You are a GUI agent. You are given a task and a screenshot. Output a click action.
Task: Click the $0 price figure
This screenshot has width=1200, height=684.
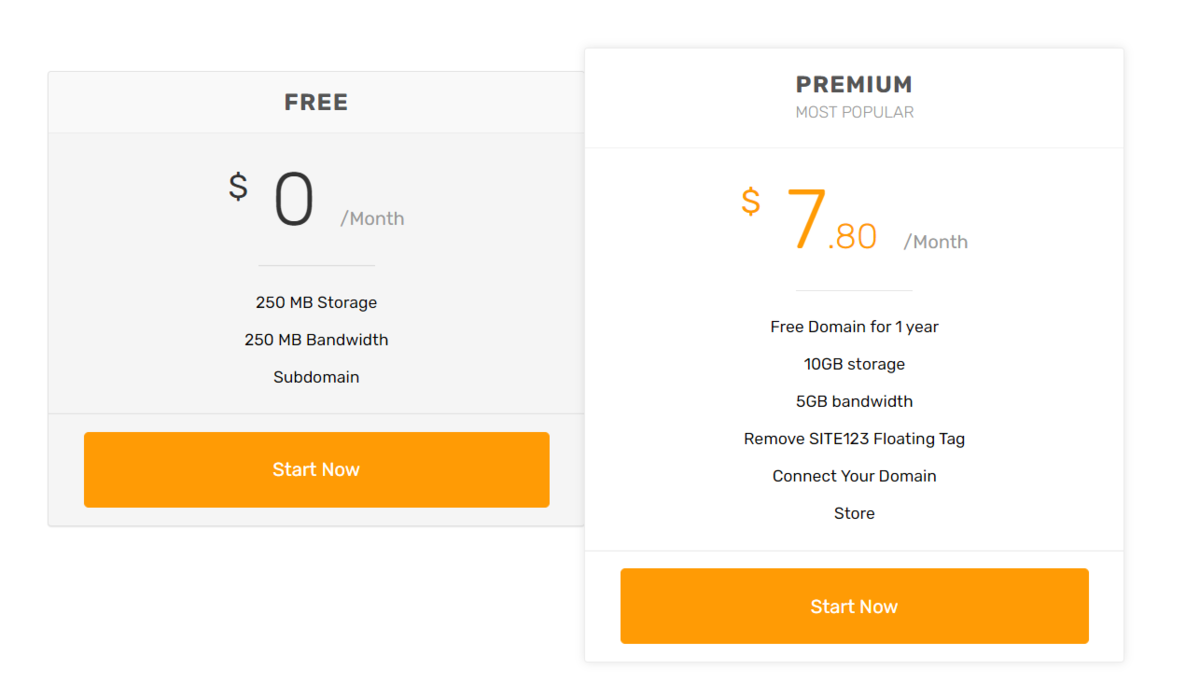click(294, 200)
